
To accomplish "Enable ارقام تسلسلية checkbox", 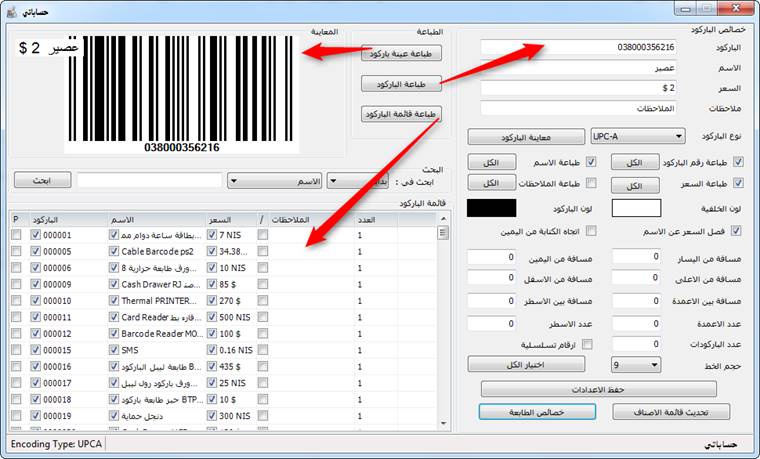I will point(587,344).
